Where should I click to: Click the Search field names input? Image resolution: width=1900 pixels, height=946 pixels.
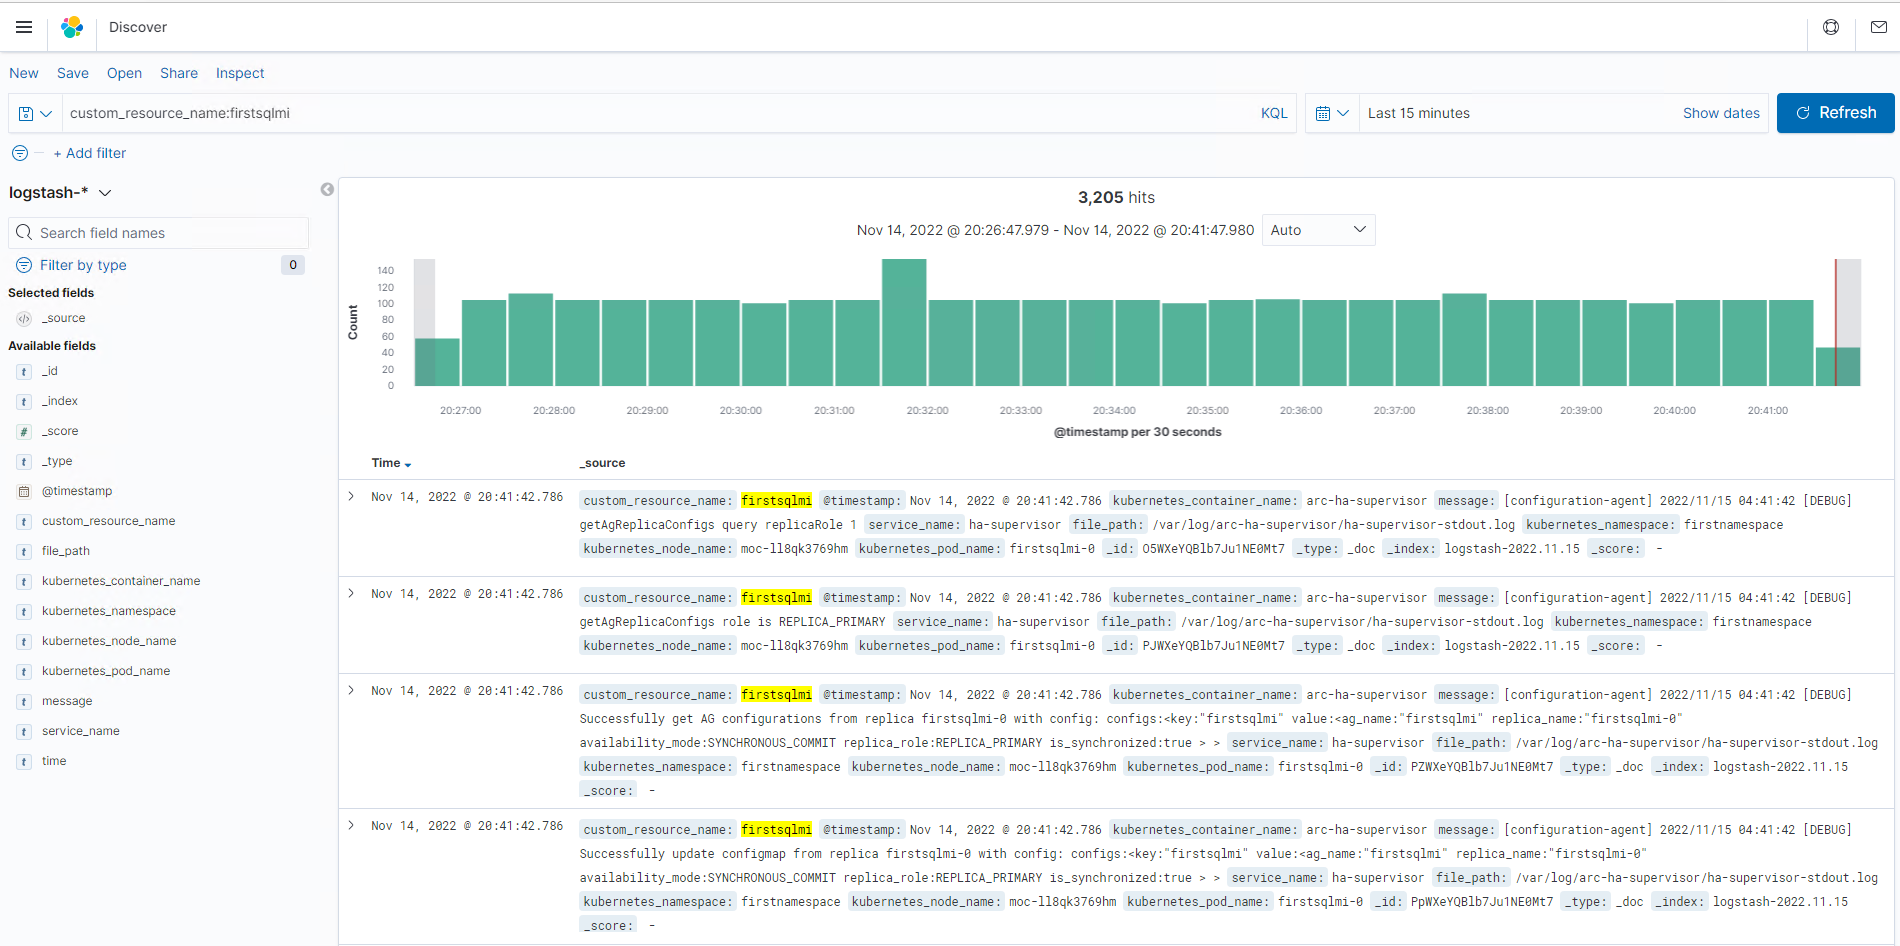(x=160, y=232)
